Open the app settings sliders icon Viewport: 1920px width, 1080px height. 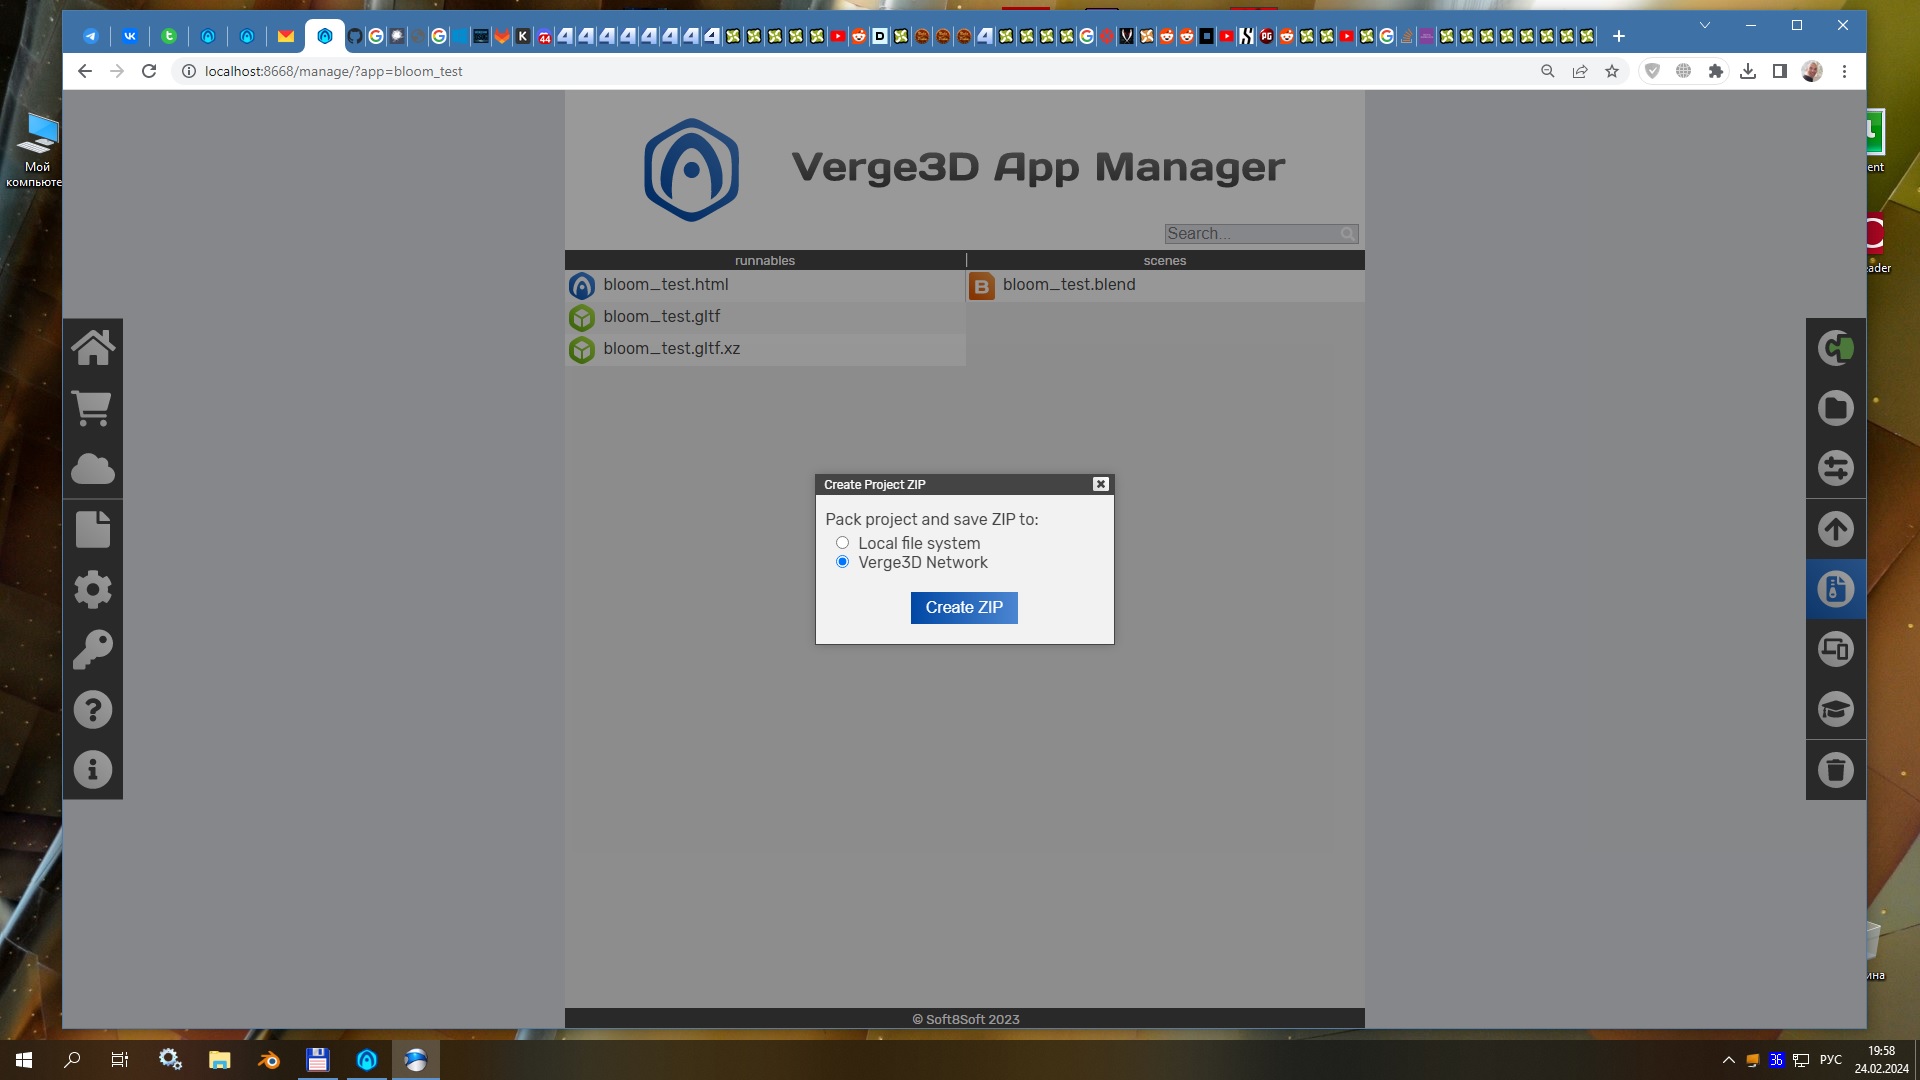1836,468
